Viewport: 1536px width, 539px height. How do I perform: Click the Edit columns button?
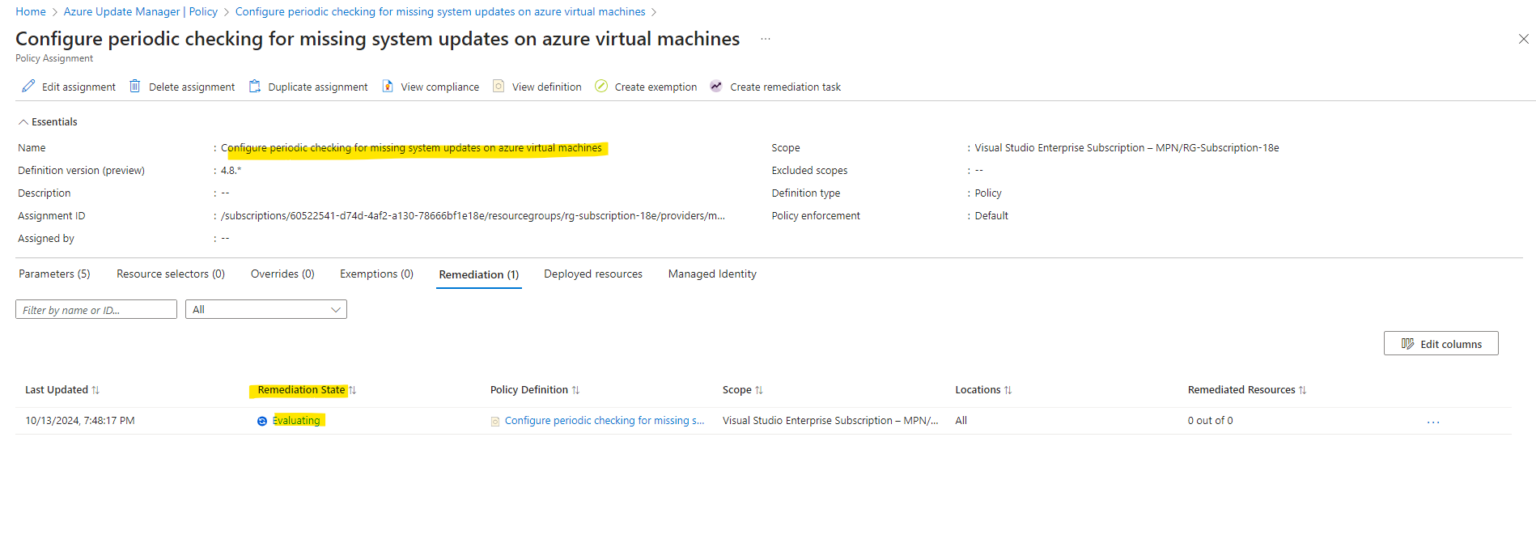[1441, 344]
